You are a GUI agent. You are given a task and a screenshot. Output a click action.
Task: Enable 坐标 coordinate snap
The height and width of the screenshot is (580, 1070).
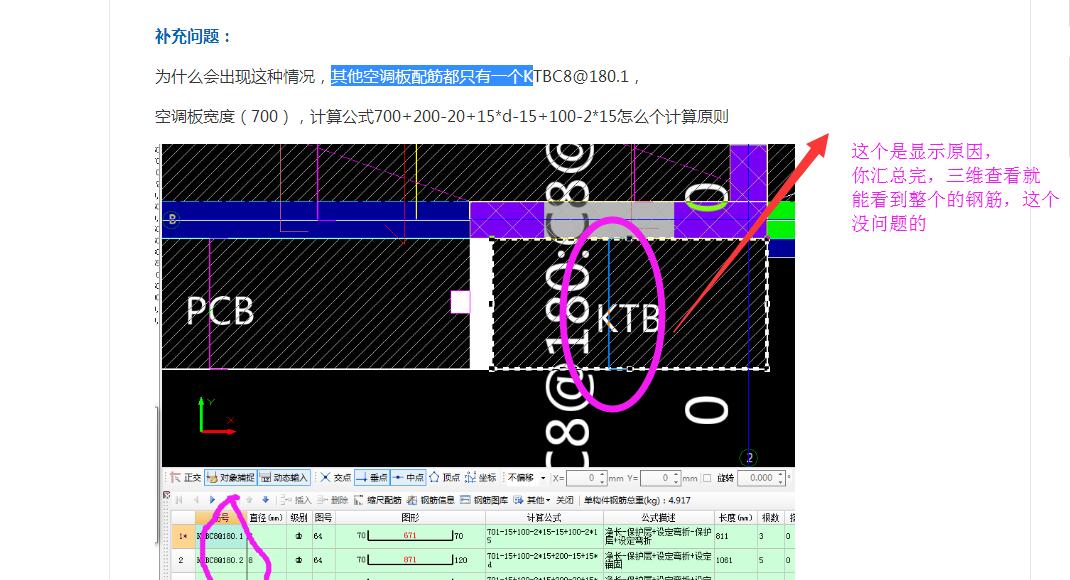click(x=480, y=478)
